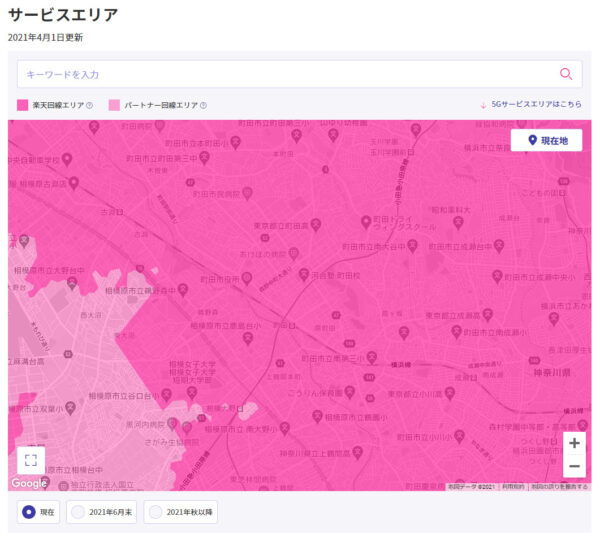Click the 相模原市立鵜野森中 school pin
This screenshot has height=538, width=600.
click(x=183, y=290)
